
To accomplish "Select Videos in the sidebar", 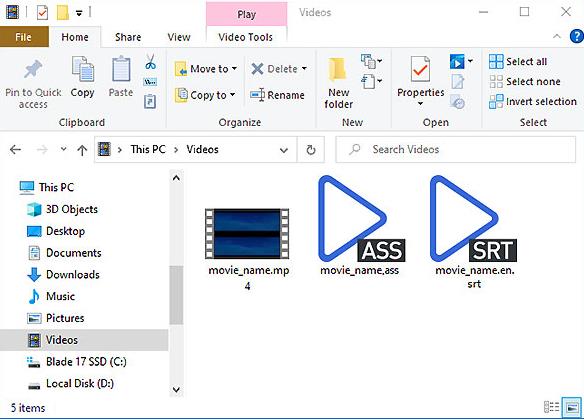I will tap(84, 340).
